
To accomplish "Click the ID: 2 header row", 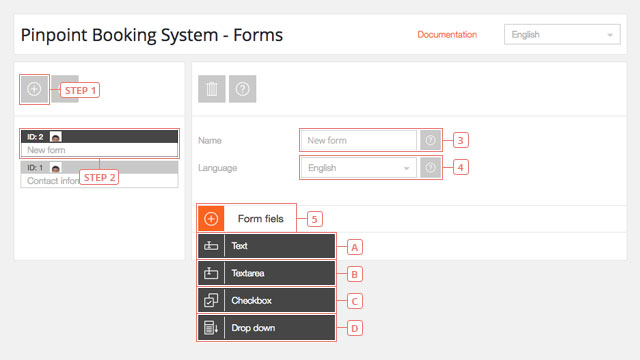I will pyautogui.click(x=99, y=137).
